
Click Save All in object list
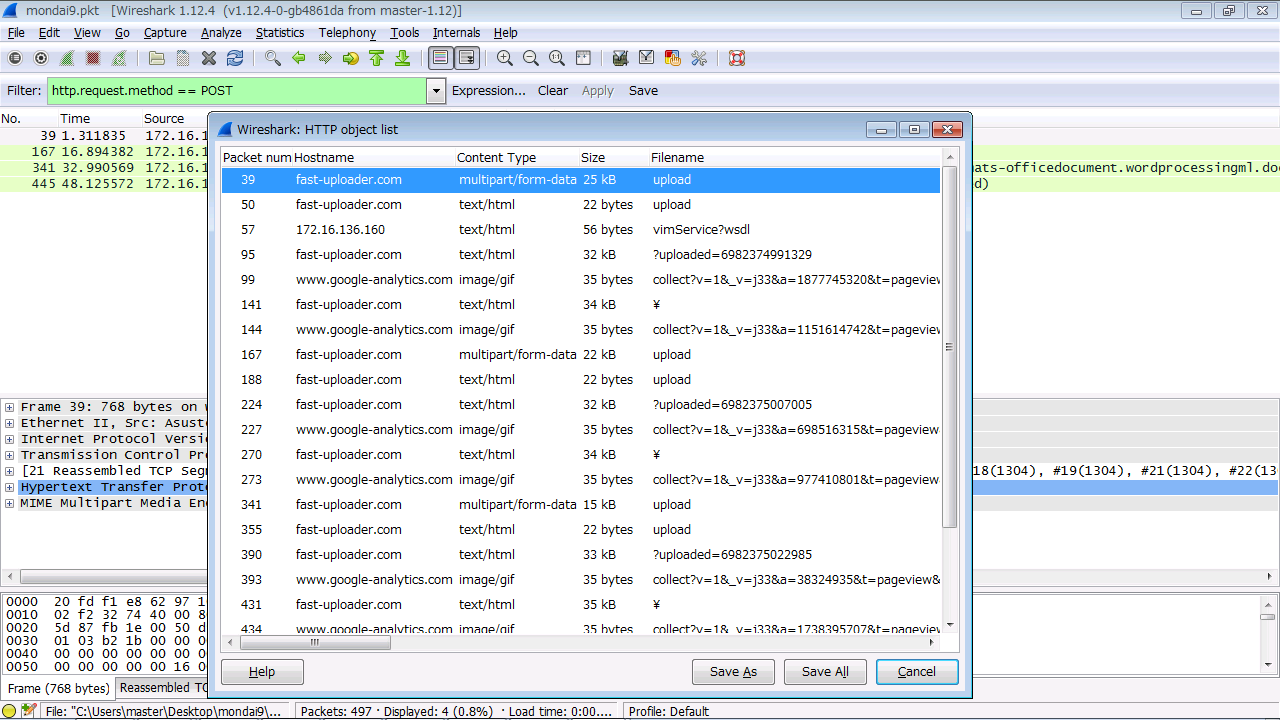(825, 672)
